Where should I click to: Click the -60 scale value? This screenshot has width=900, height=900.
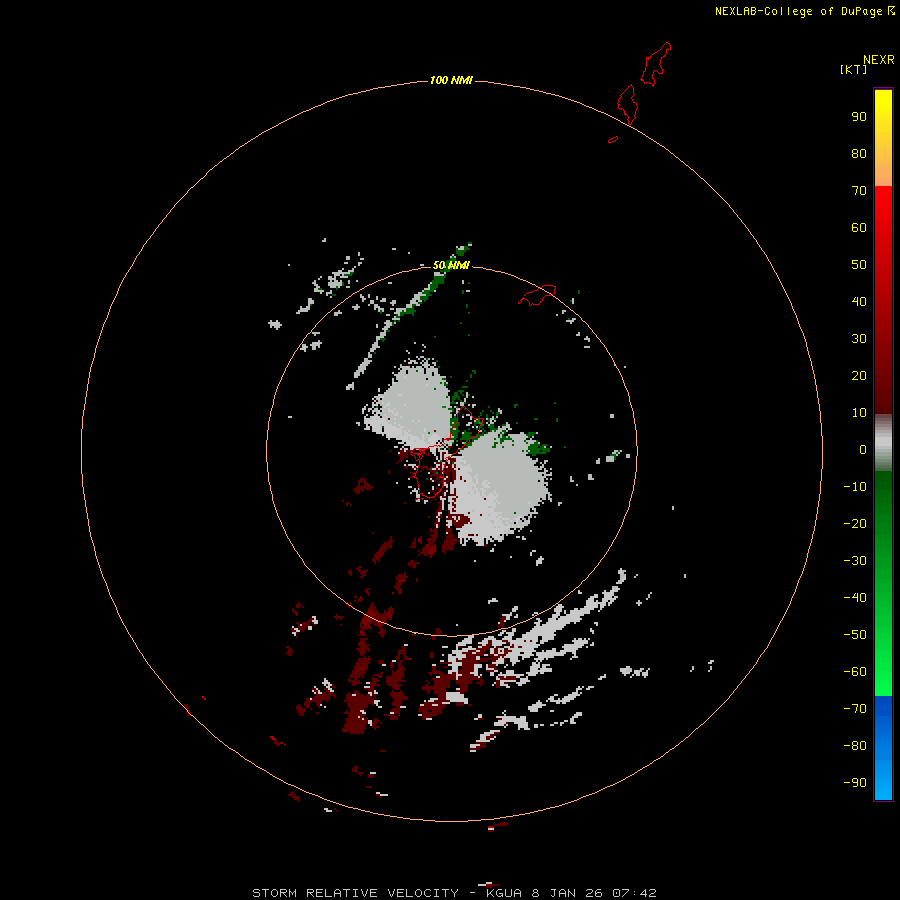855,672
